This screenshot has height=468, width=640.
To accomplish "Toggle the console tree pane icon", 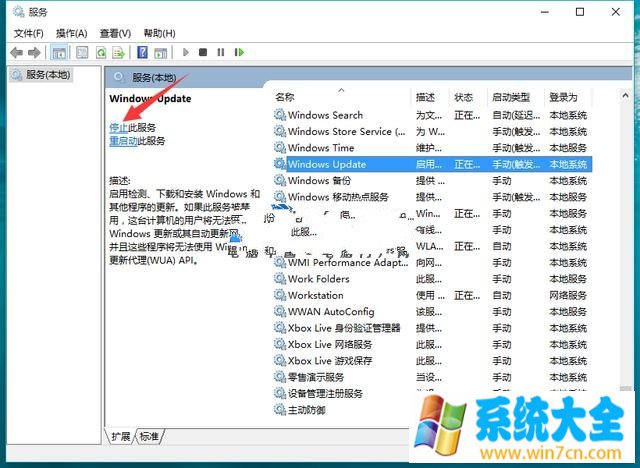I will (x=59, y=52).
